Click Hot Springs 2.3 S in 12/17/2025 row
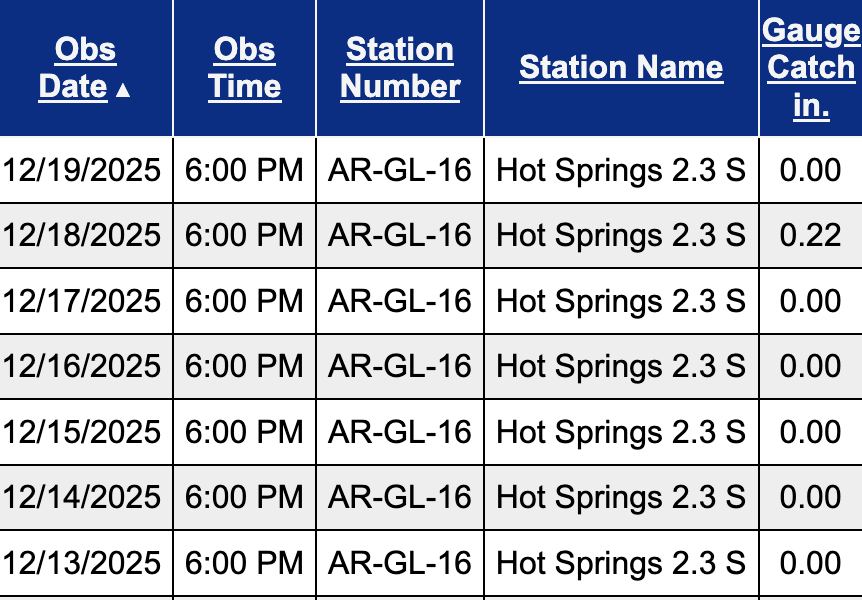Screen dimensions: 862x600 [621, 301]
